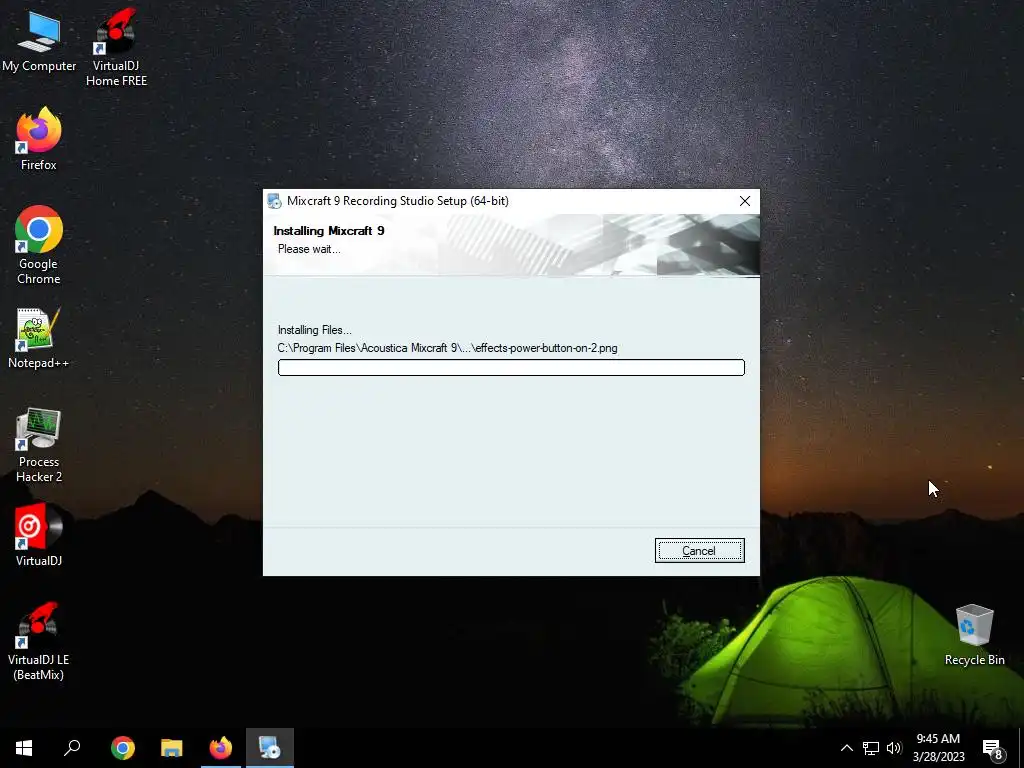
Task: Open the volume control tray icon
Action: click(894, 748)
